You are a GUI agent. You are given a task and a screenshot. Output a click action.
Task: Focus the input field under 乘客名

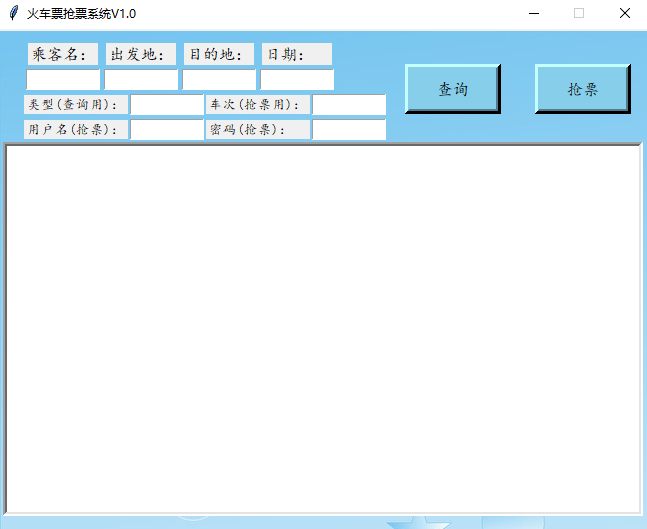tap(63, 80)
